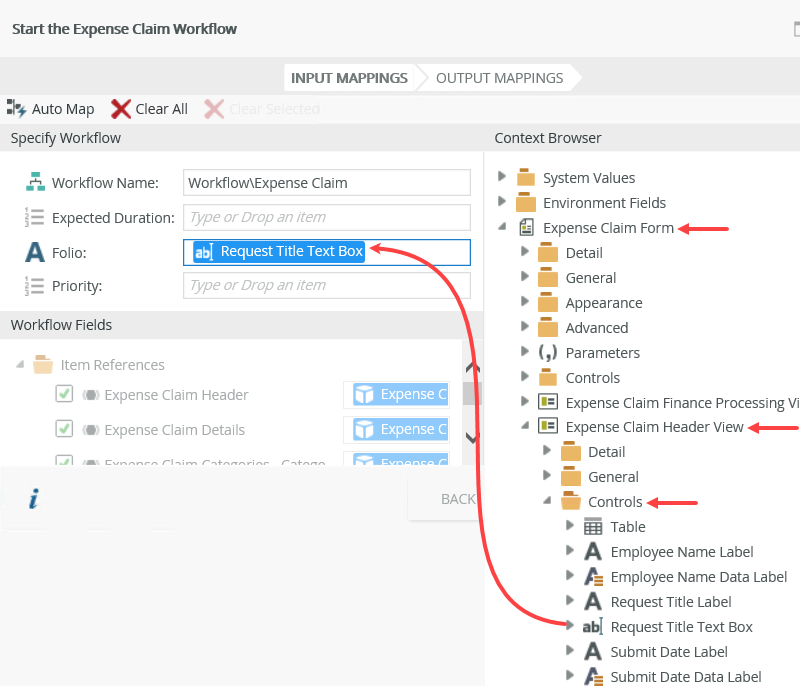Select the Input Mappings tab
800x686 pixels.
[349, 78]
